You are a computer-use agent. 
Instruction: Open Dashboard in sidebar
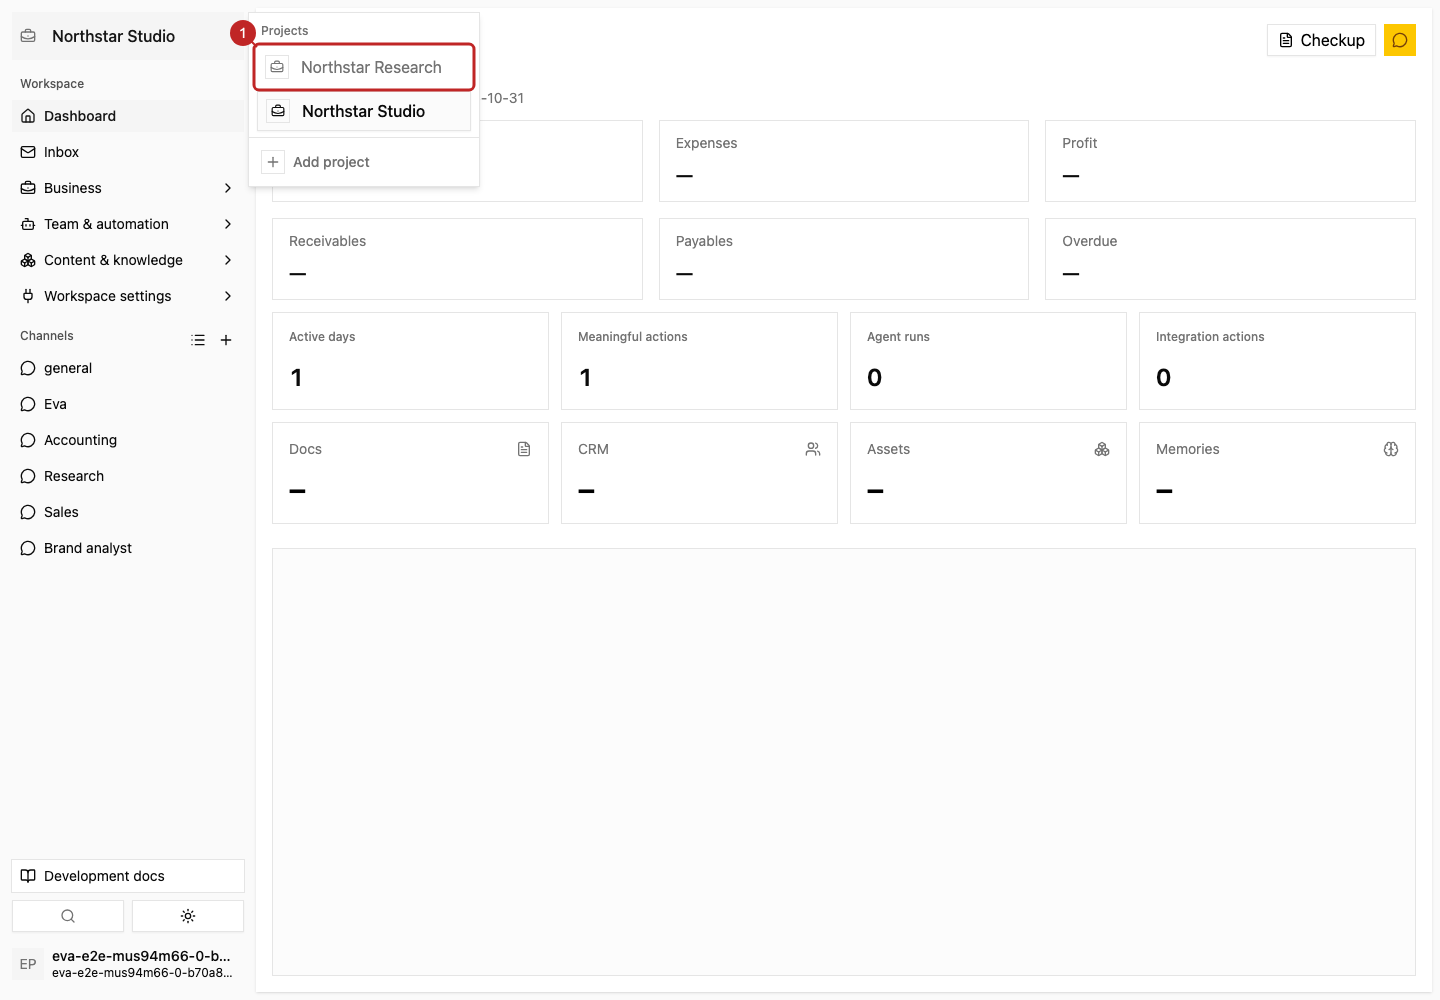128,116
